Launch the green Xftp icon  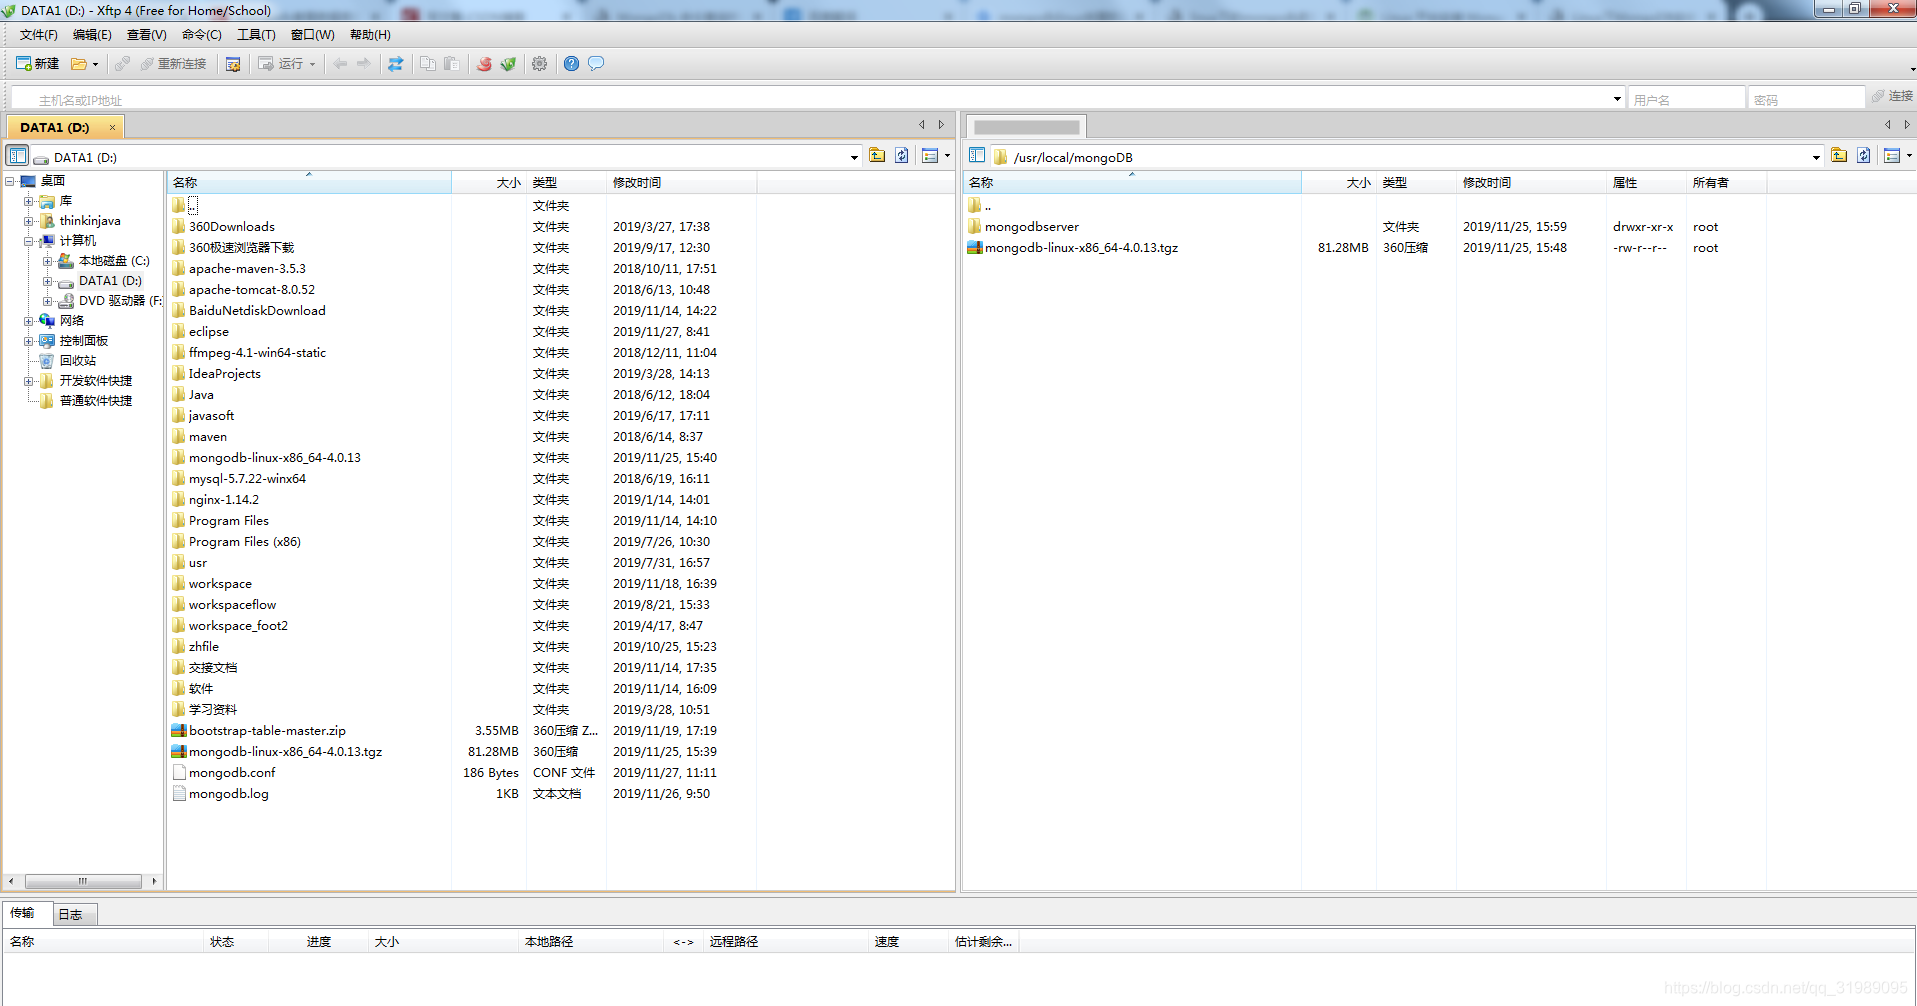508,64
